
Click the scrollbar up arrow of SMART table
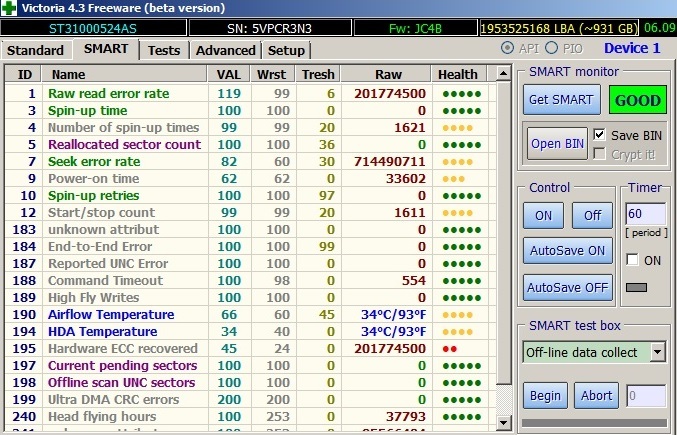pyautogui.click(x=503, y=73)
